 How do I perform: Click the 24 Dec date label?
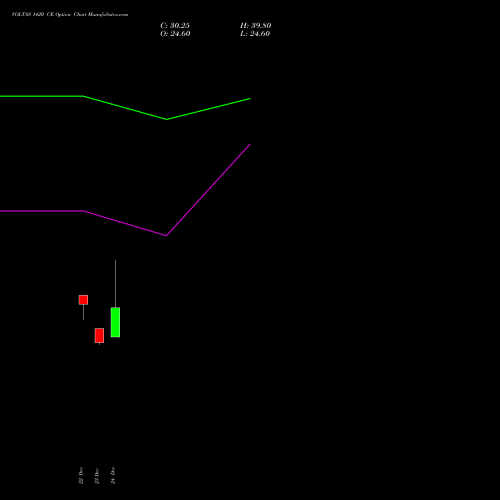pos(113,475)
